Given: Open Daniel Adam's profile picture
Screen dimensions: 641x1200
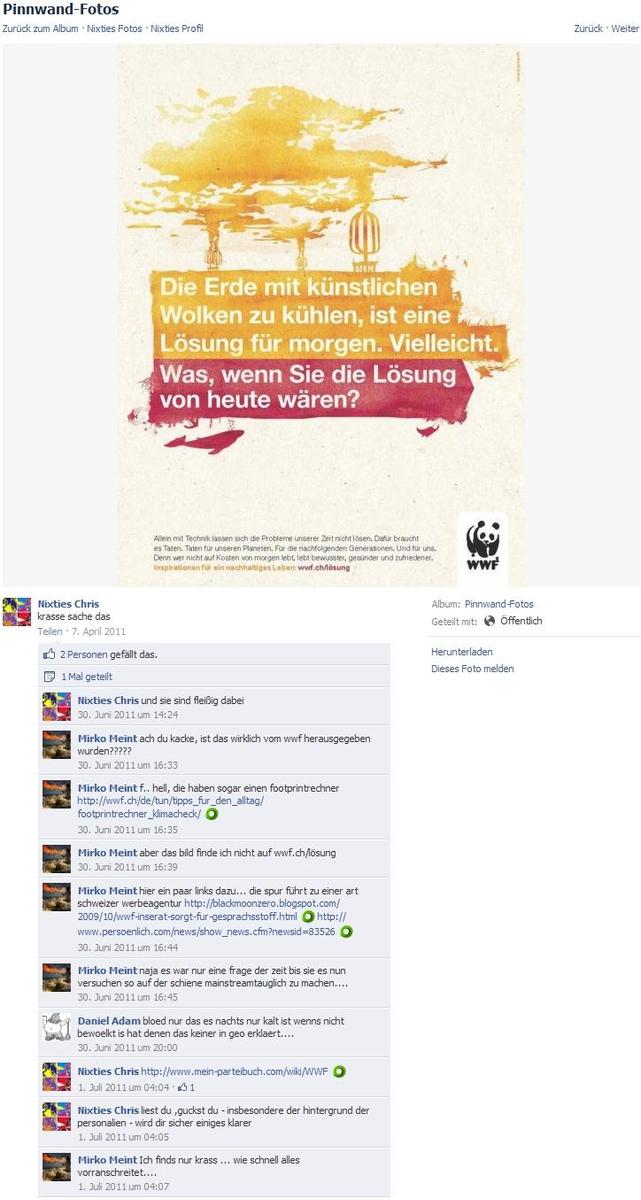Looking at the screenshot, I should click(x=56, y=1027).
